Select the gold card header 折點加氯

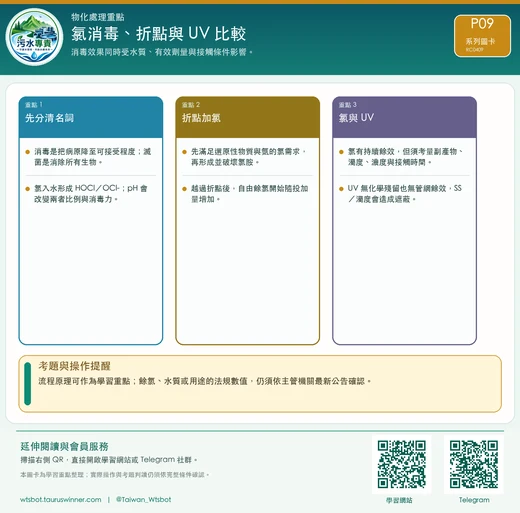(x=248, y=117)
